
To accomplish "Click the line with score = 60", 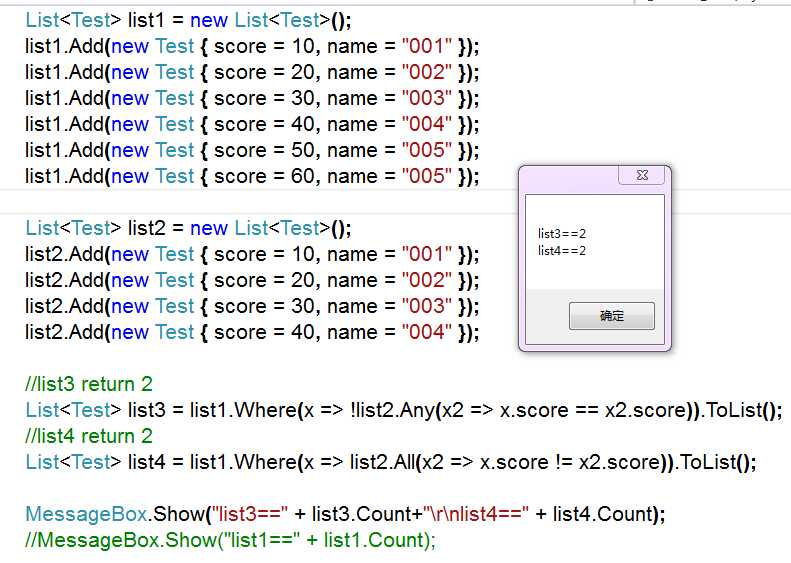I will click(252, 176).
